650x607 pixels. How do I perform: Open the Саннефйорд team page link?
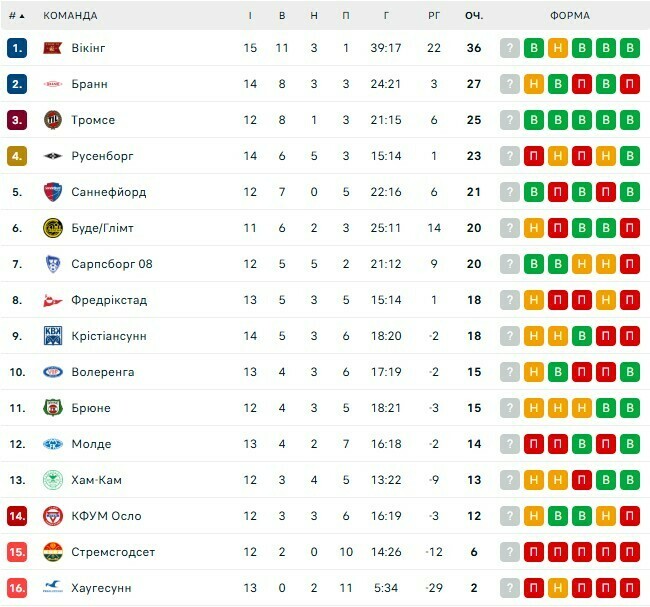108,192
